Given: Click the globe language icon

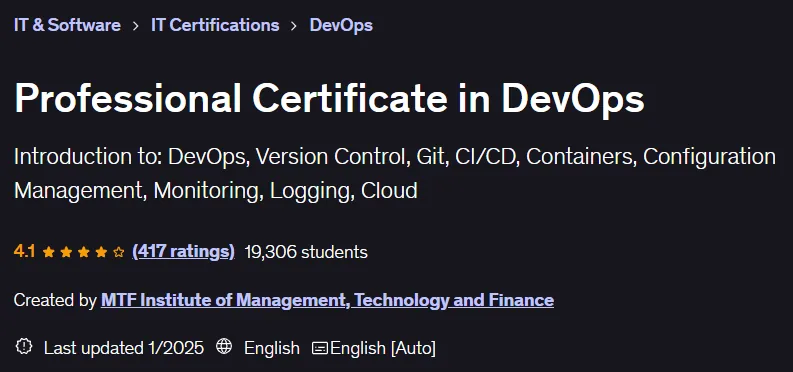Looking at the screenshot, I should click(x=224, y=347).
